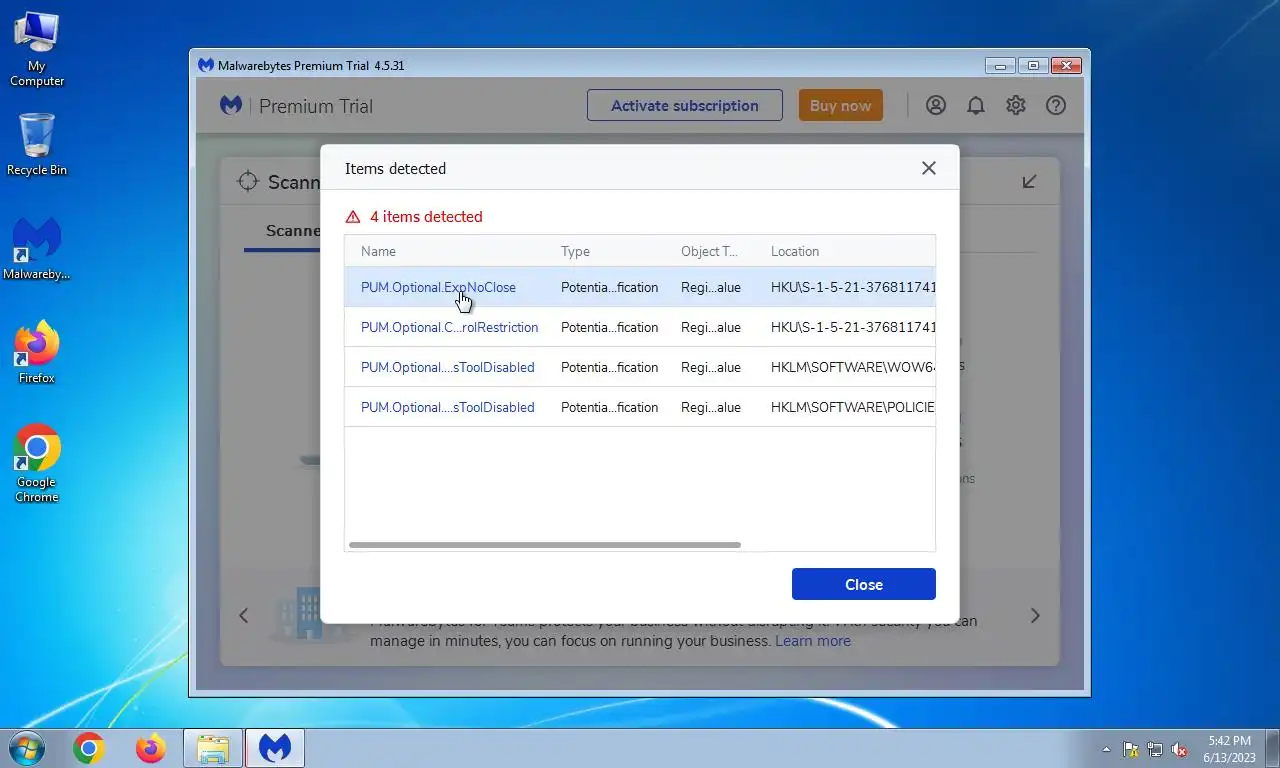Launch Firefox from the taskbar

pyautogui.click(x=151, y=748)
